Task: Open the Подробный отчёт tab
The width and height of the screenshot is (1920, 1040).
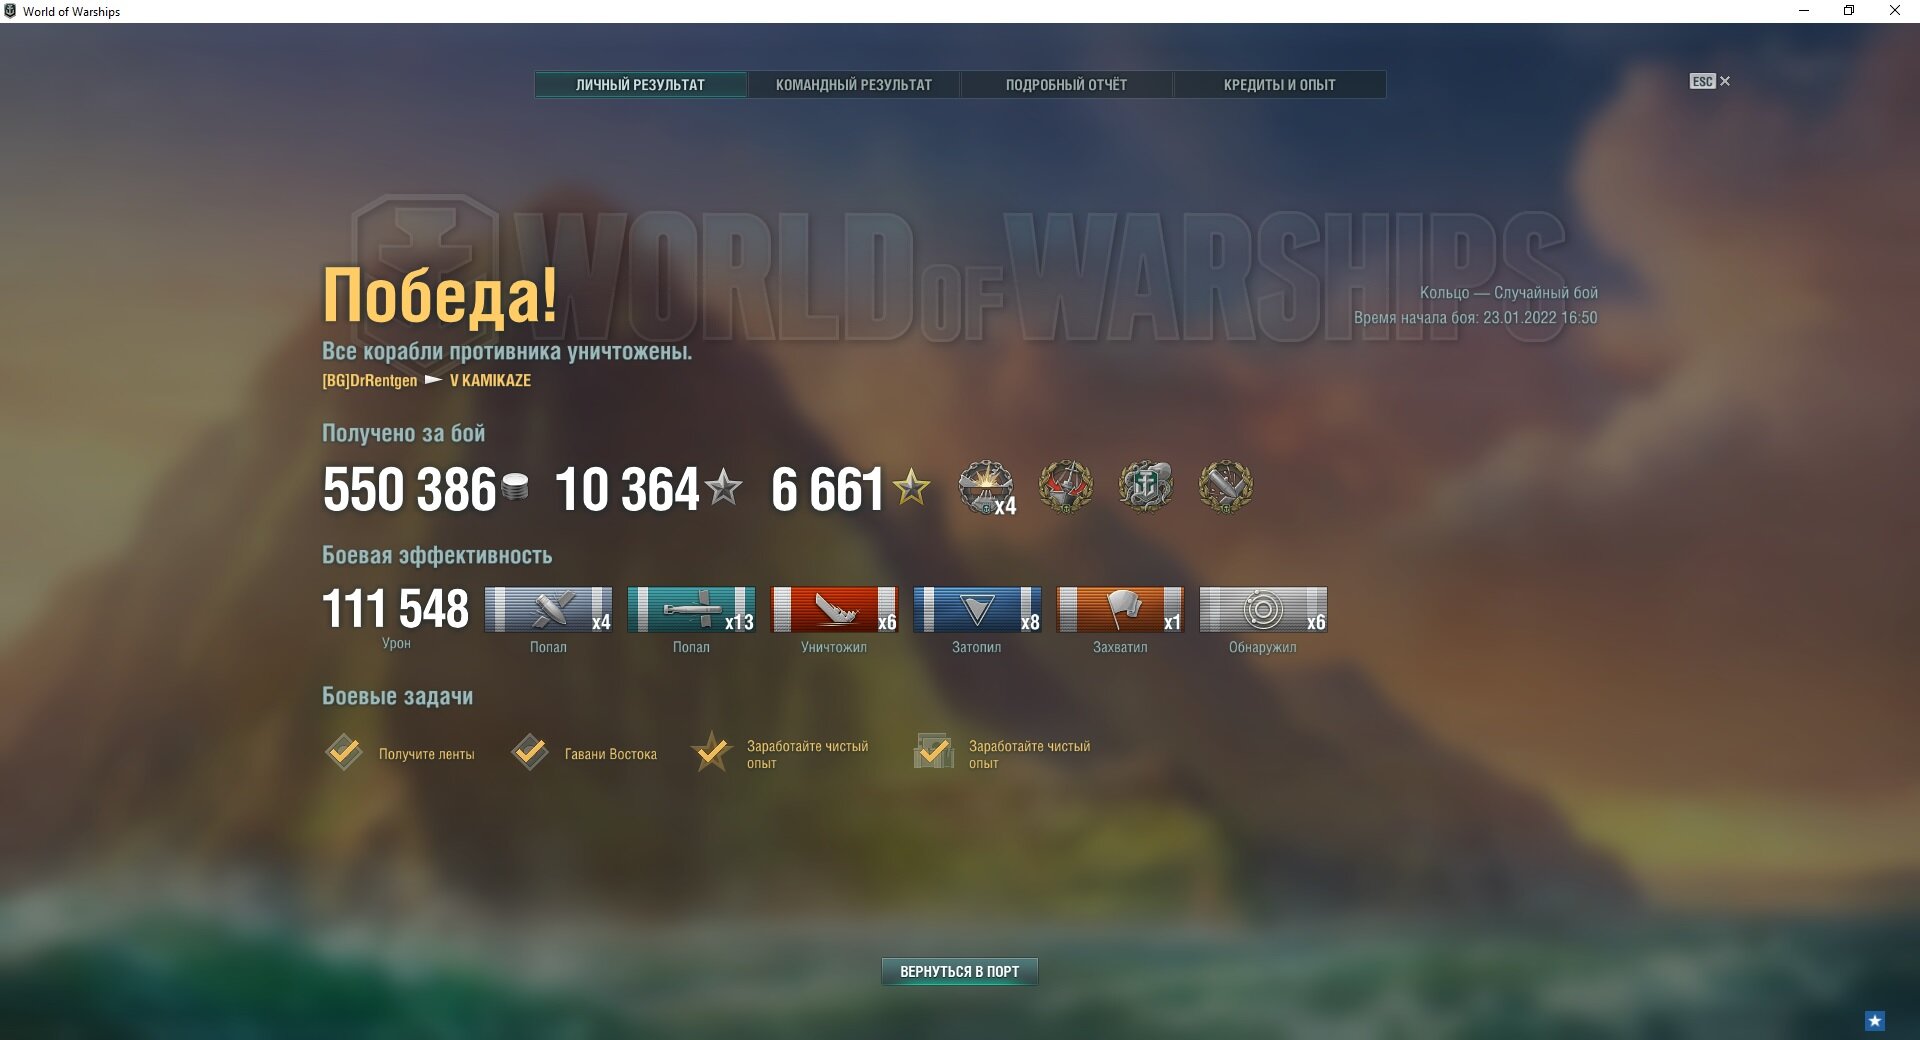Action: 1066,85
